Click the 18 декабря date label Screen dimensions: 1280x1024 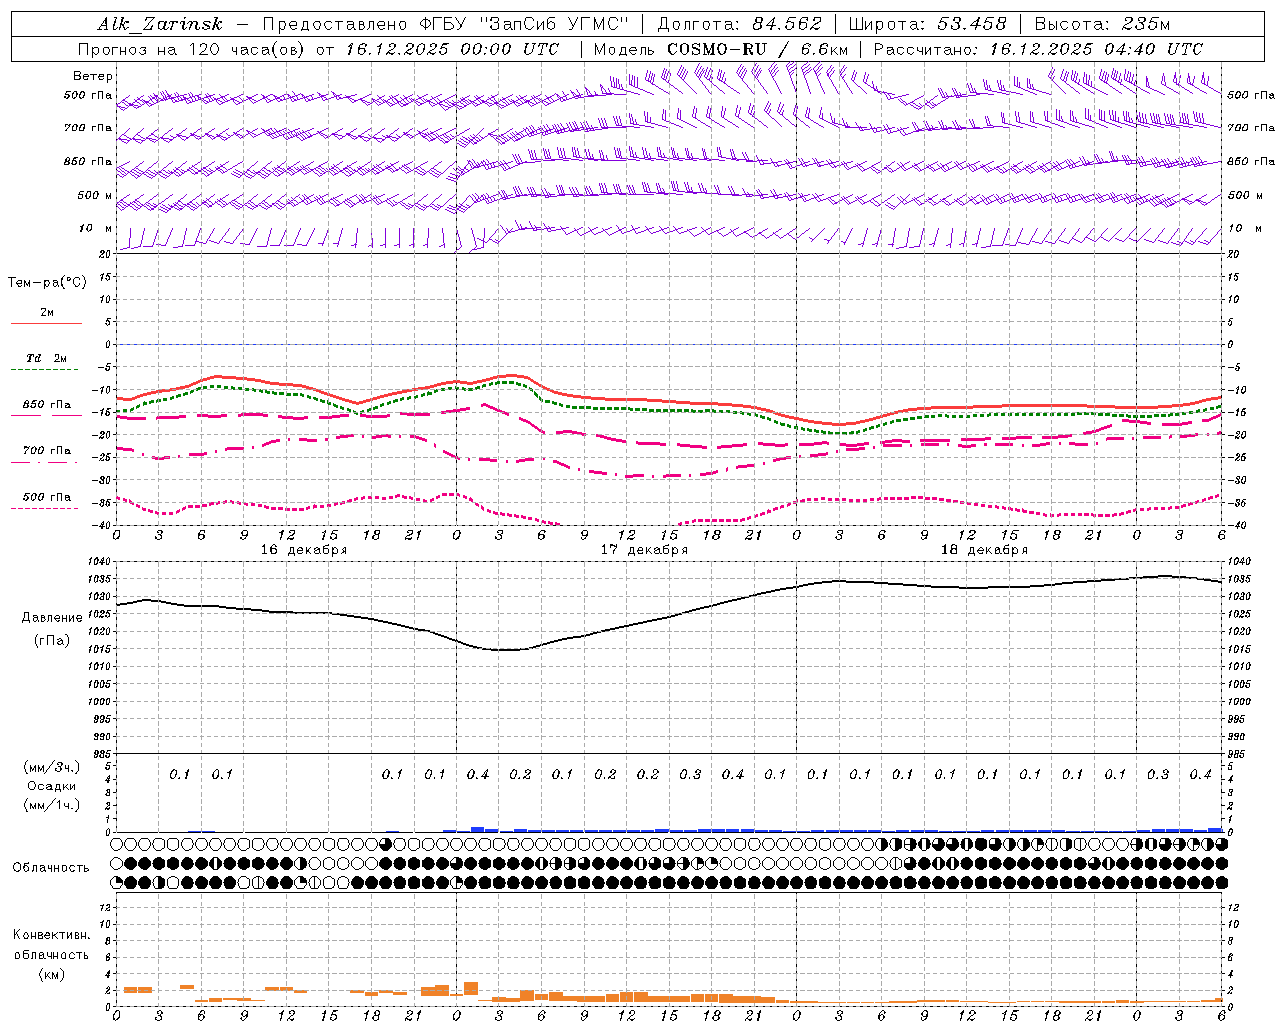tap(984, 550)
